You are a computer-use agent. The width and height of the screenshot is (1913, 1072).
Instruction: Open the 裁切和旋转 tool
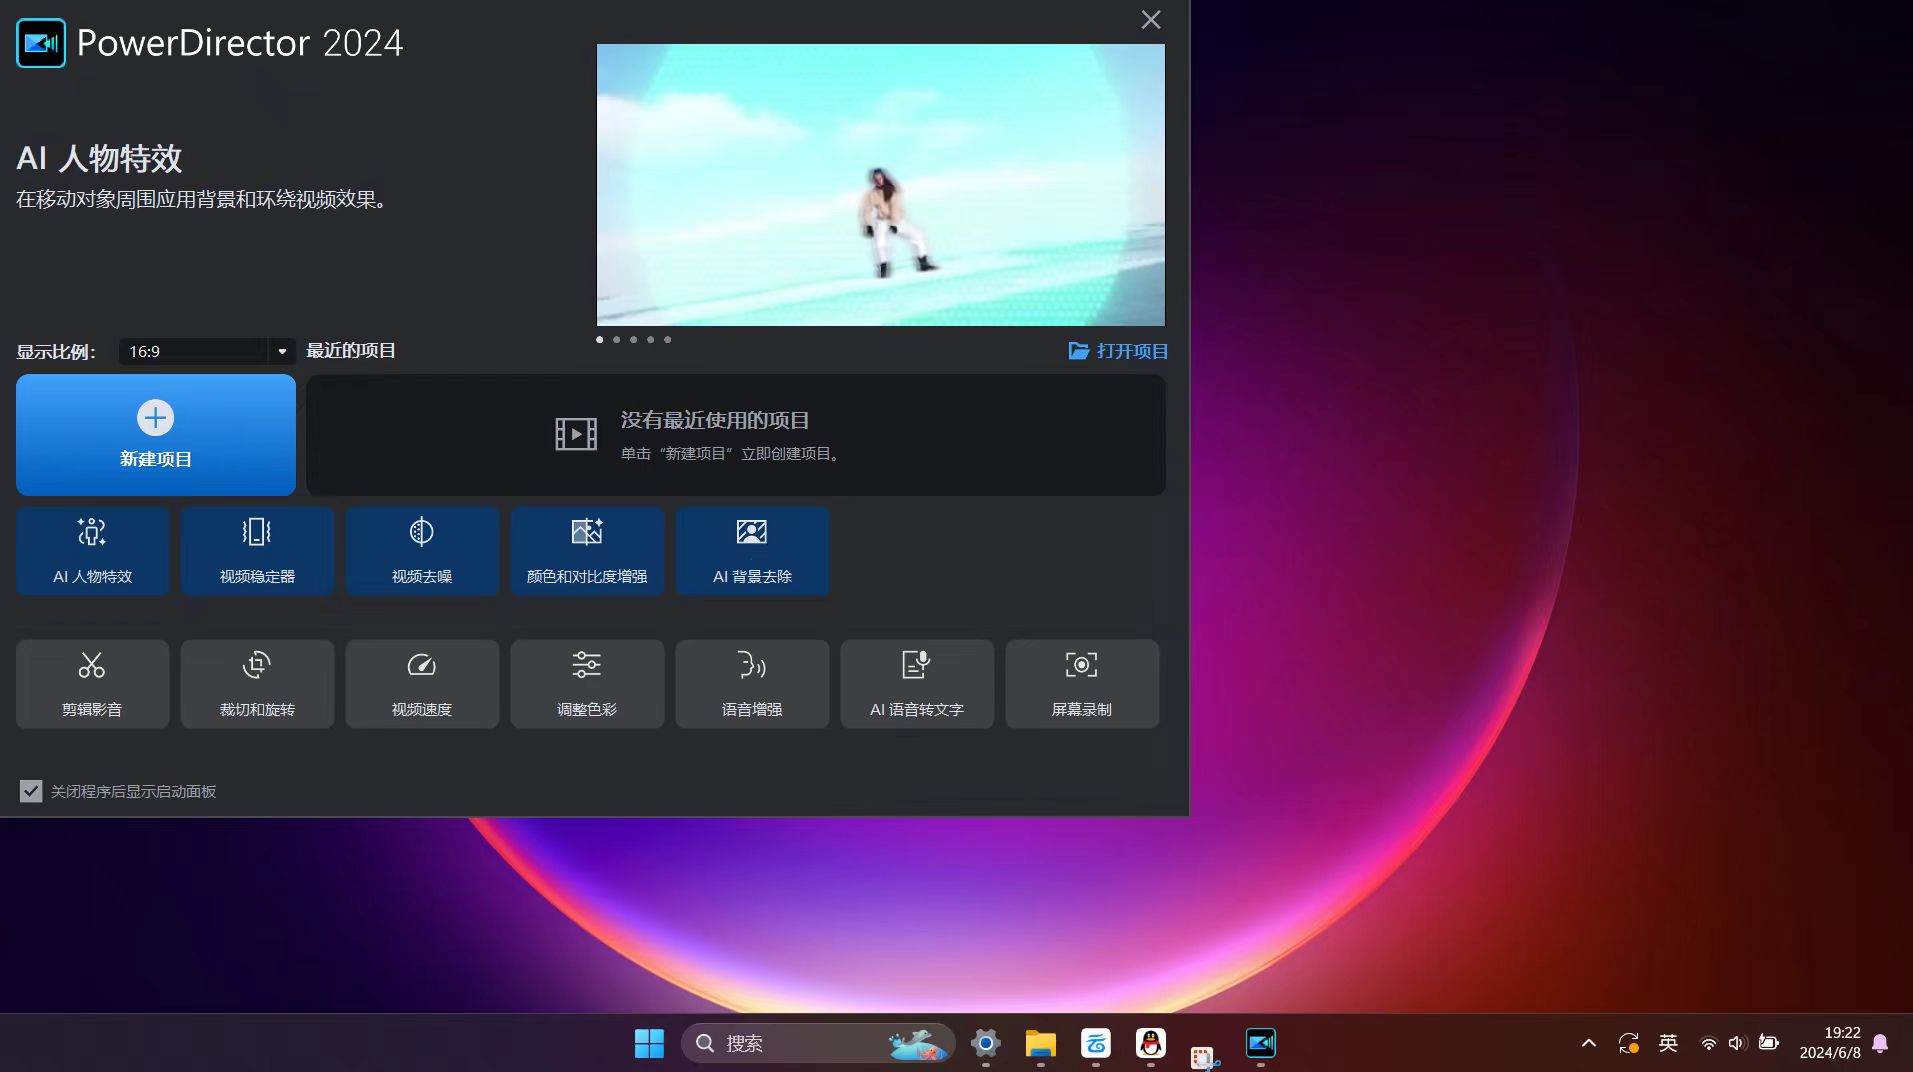(257, 684)
